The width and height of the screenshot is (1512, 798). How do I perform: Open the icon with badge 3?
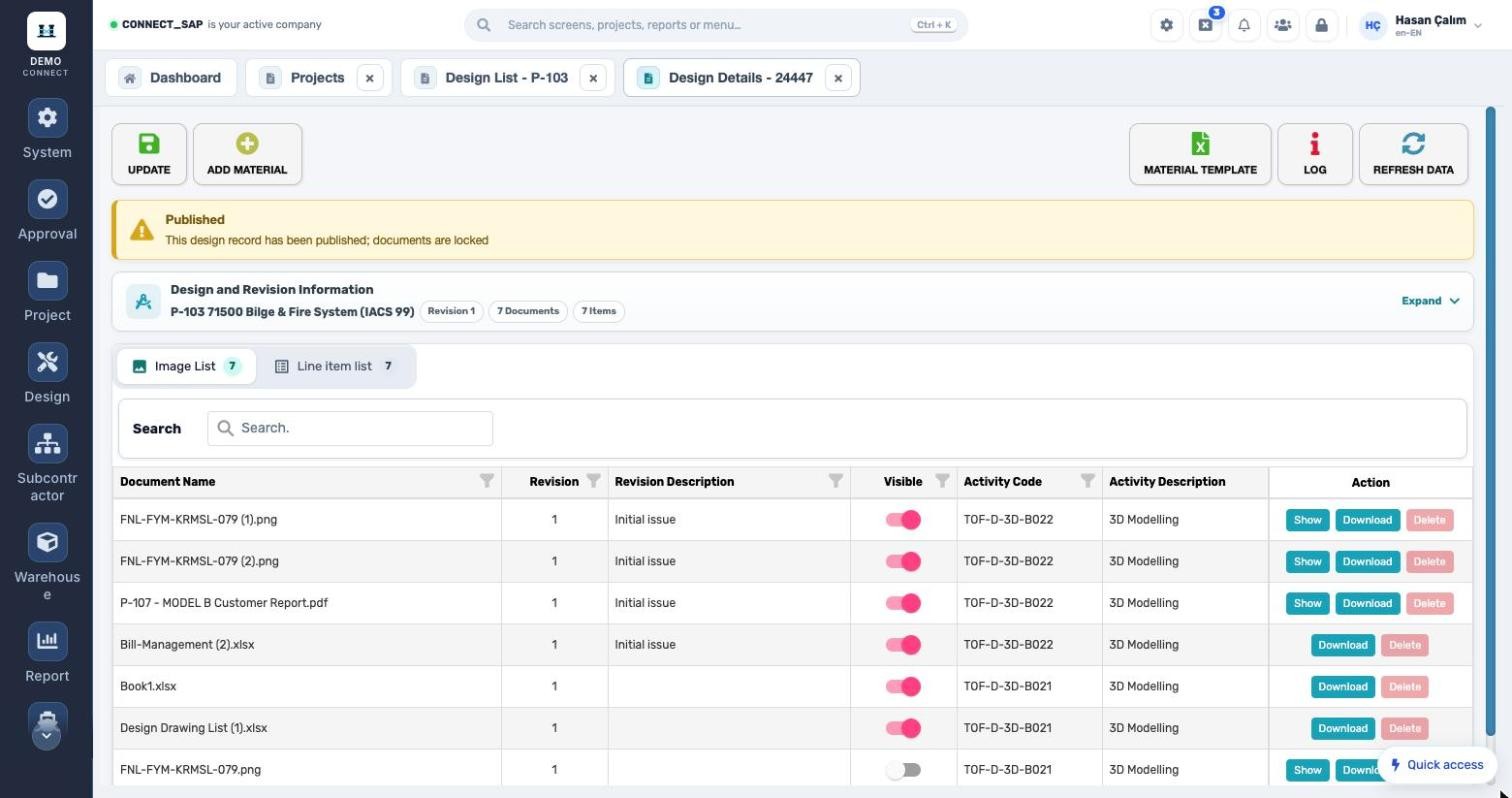click(x=1205, y=25)
